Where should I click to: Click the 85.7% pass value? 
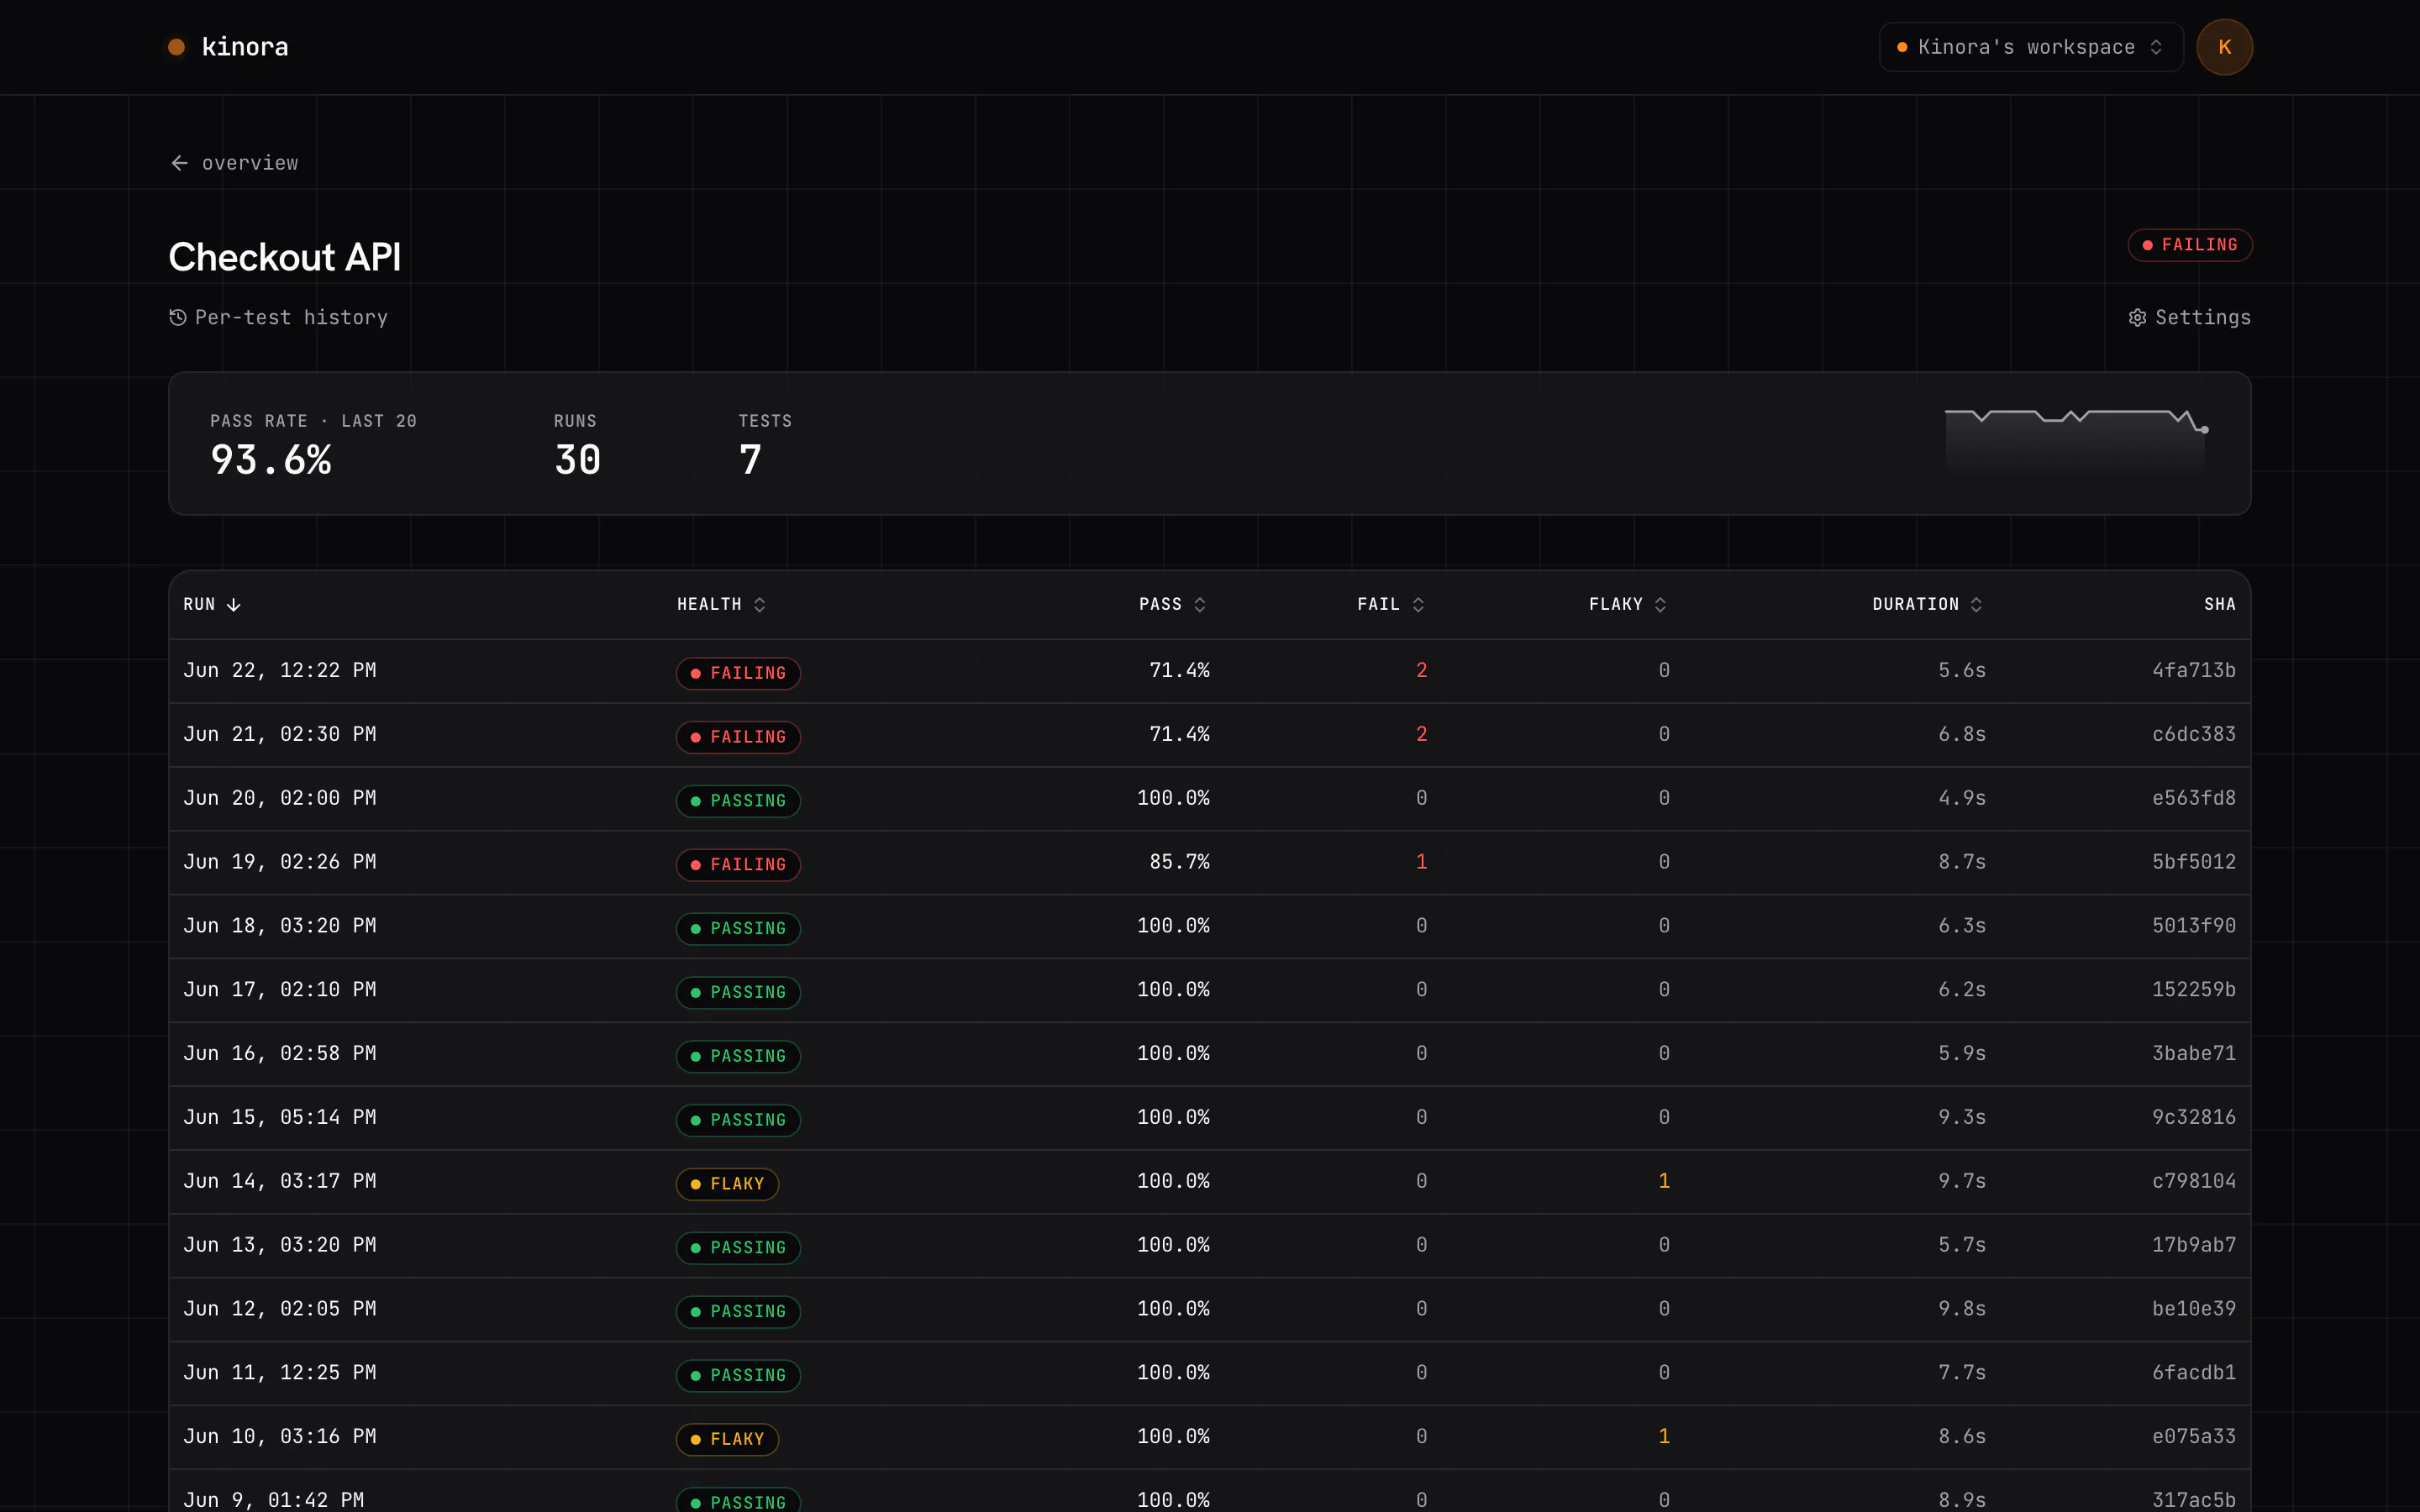[1179, 861]
